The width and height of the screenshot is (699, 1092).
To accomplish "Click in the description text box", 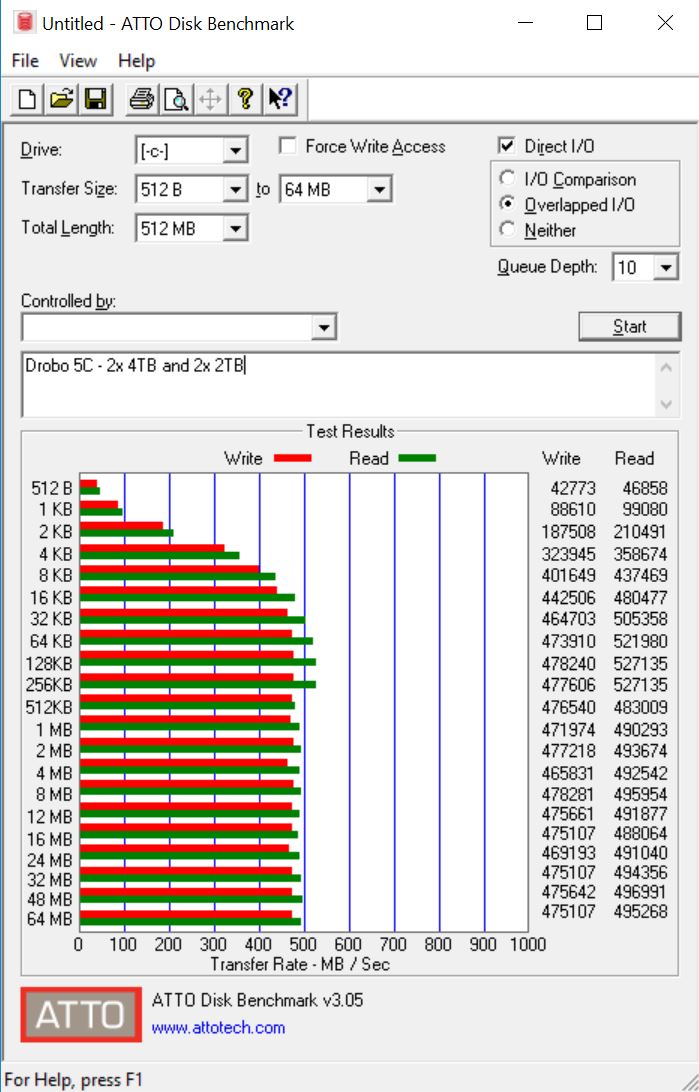I will [x=340, y=385].
